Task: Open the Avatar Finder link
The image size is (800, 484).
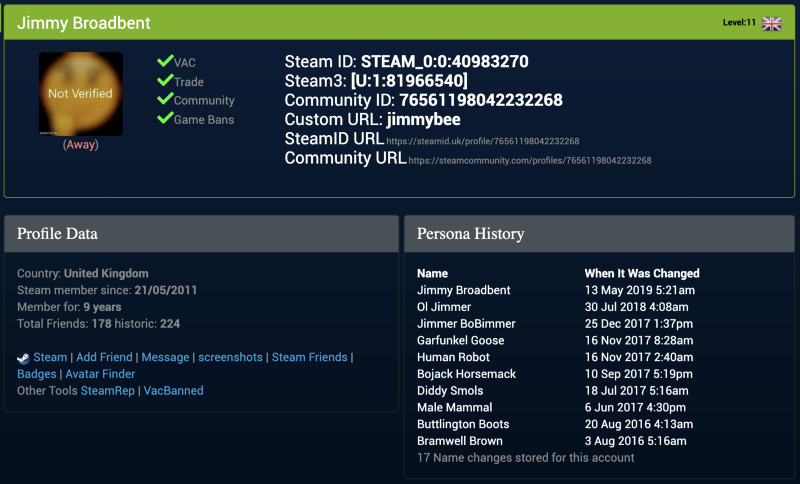Action: coord(100,374)
